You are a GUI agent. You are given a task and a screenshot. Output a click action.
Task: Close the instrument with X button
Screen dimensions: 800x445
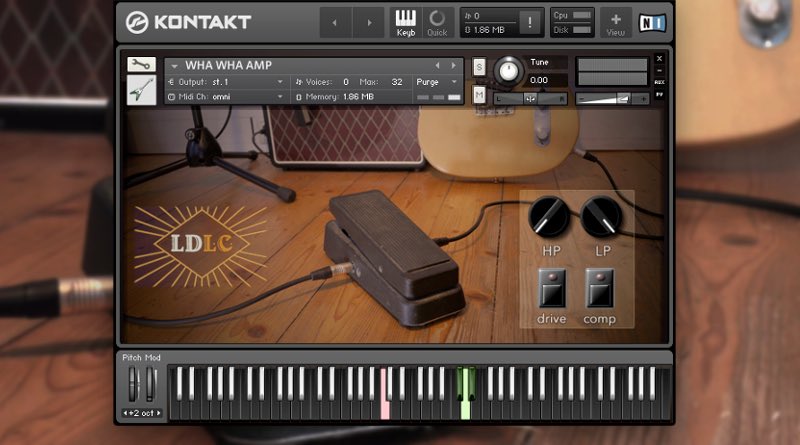tap(659, 59)
